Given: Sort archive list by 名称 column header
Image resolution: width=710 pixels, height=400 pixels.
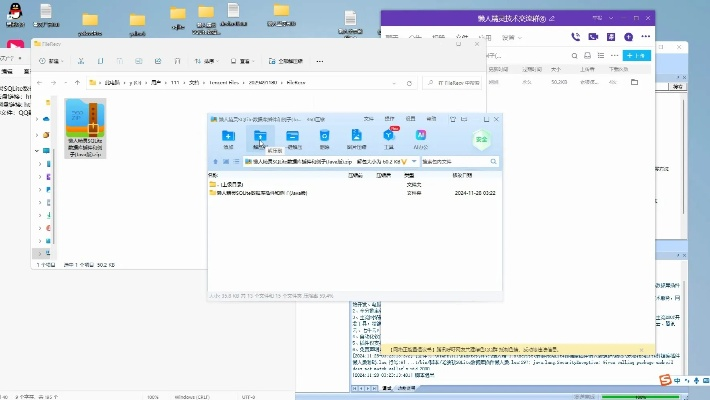Looking at the screenshot, I should [213, 175].
